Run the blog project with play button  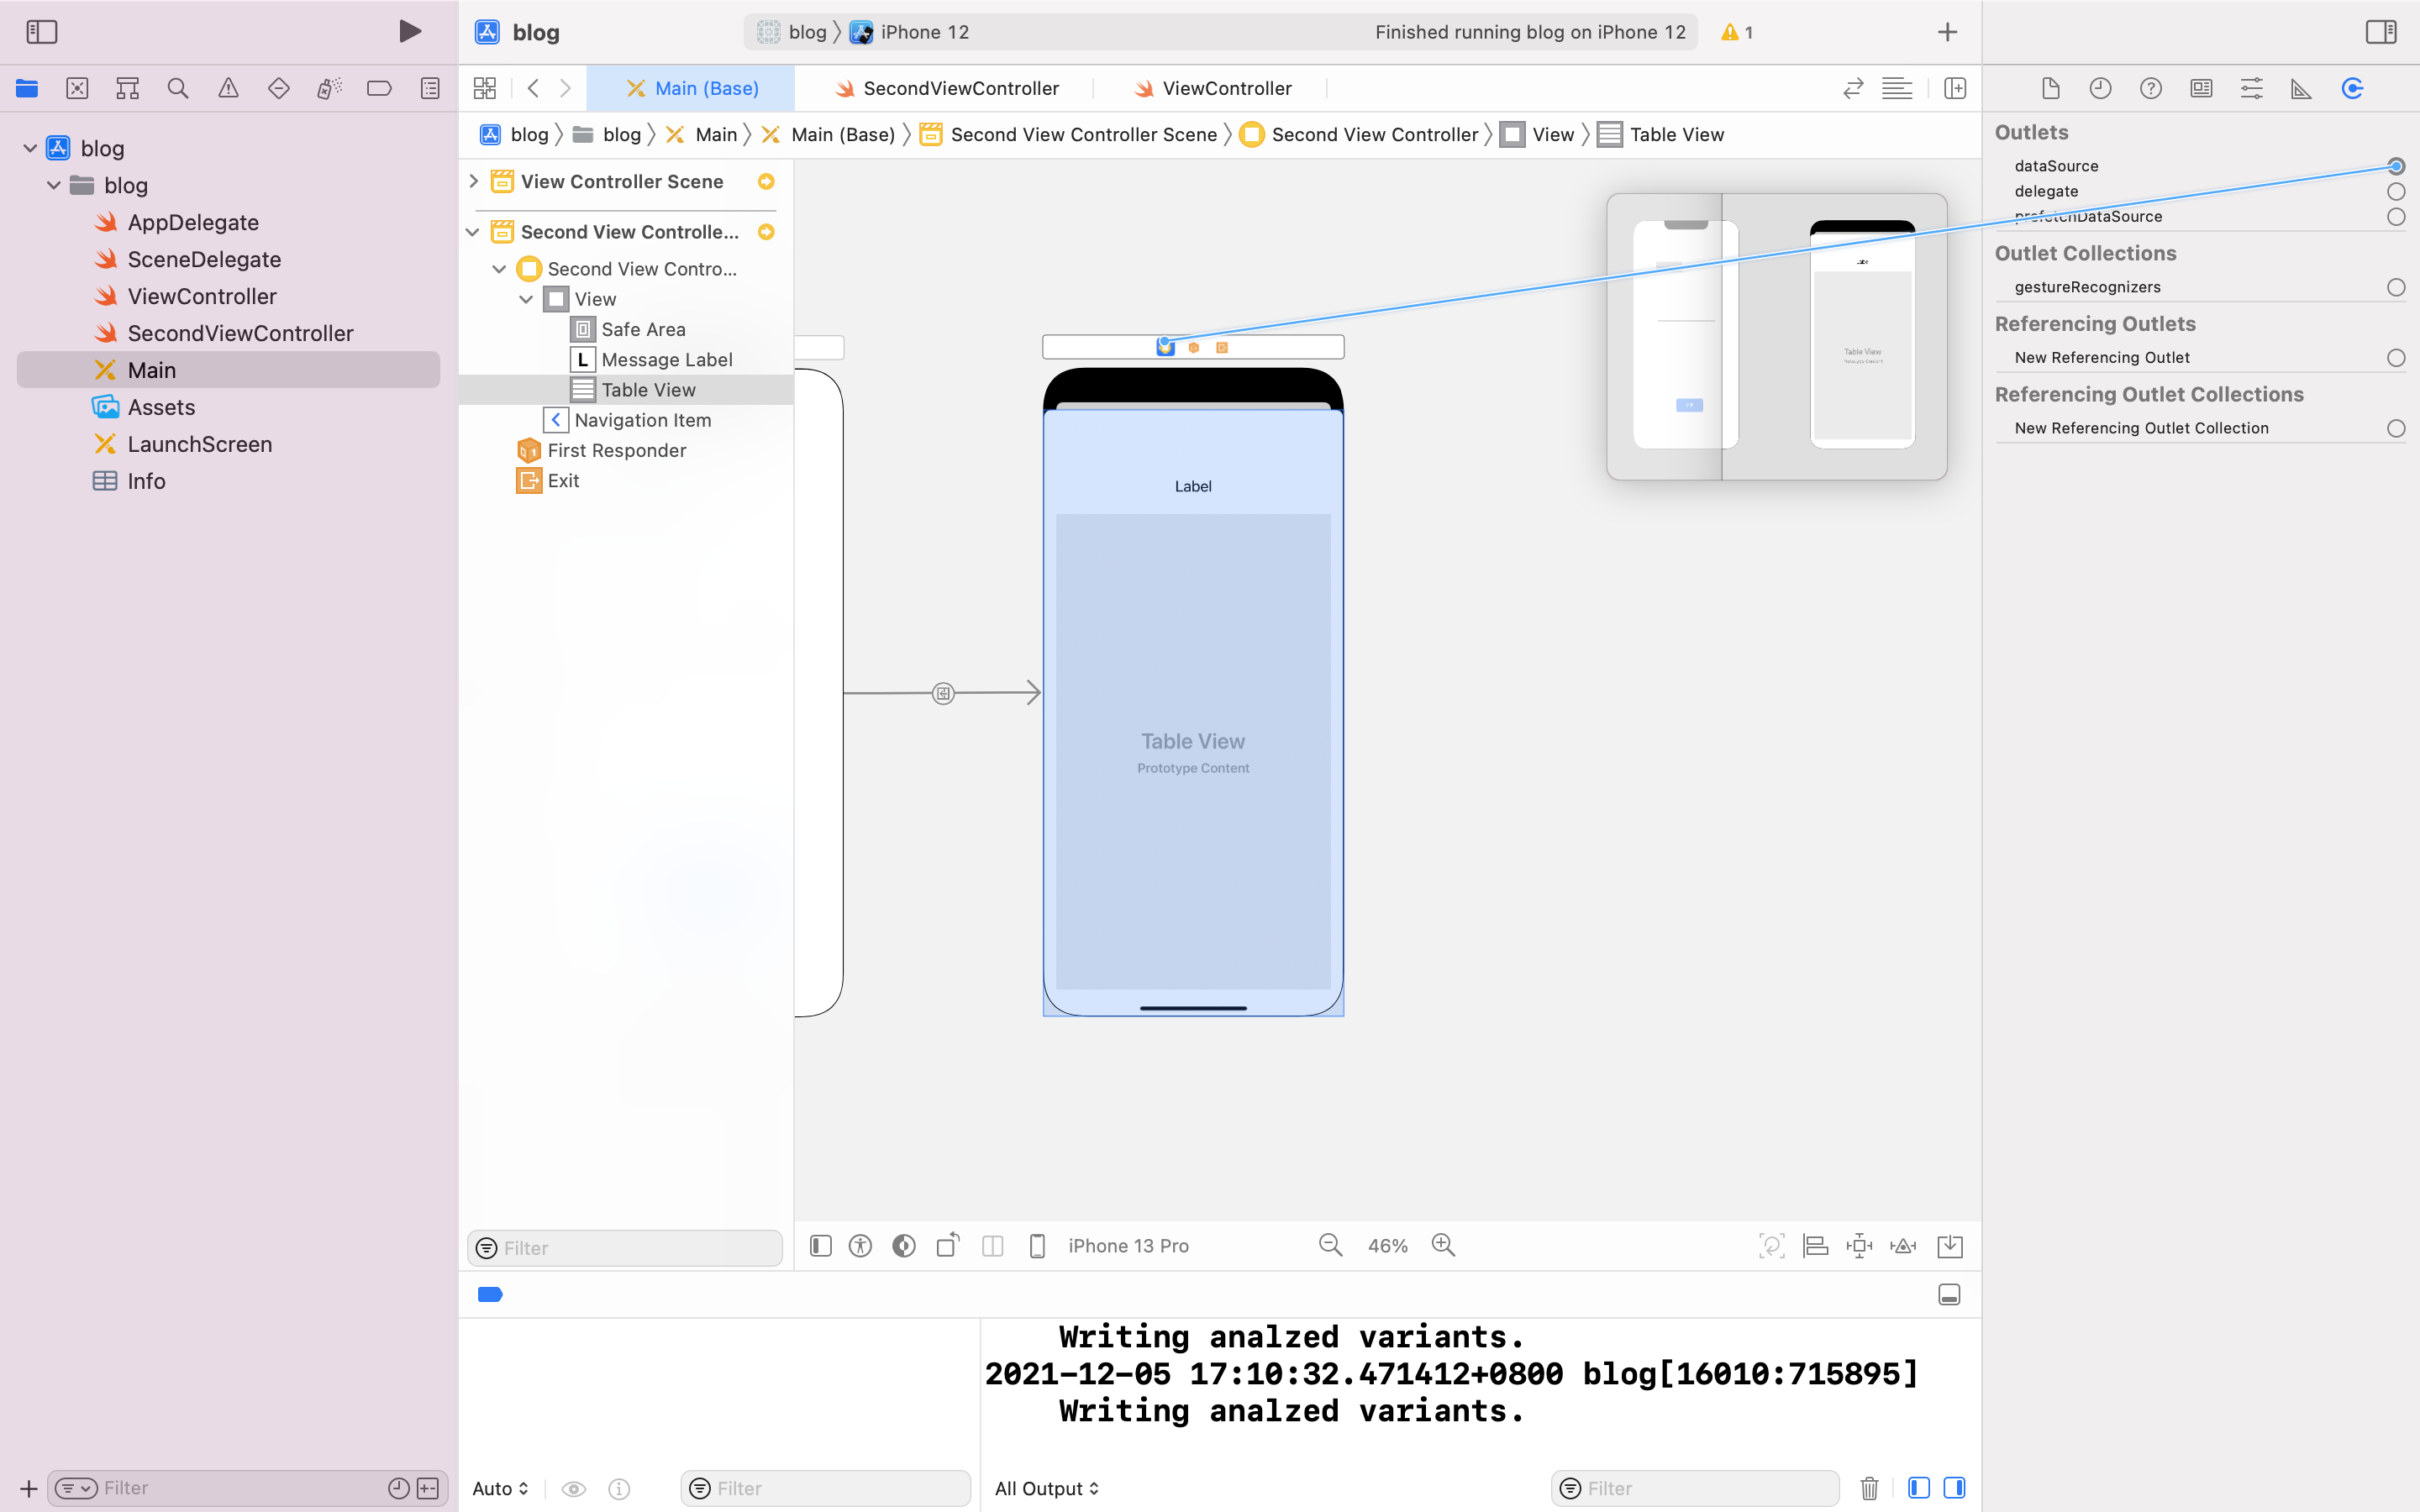click(409, 31)
